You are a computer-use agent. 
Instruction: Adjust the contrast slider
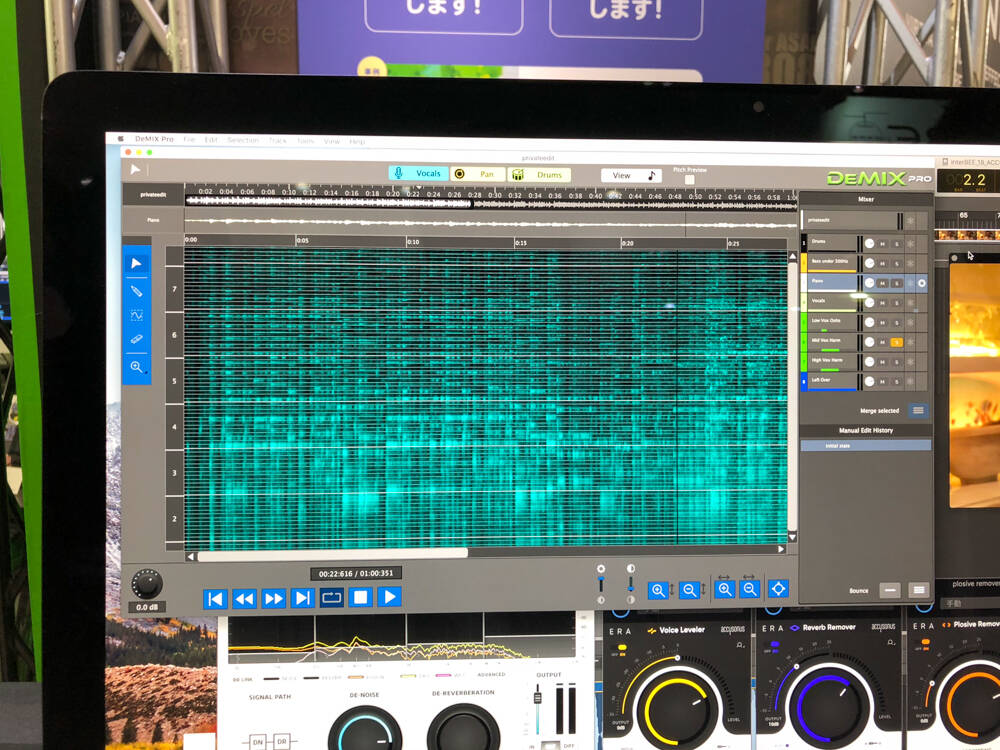pos(630,584)
